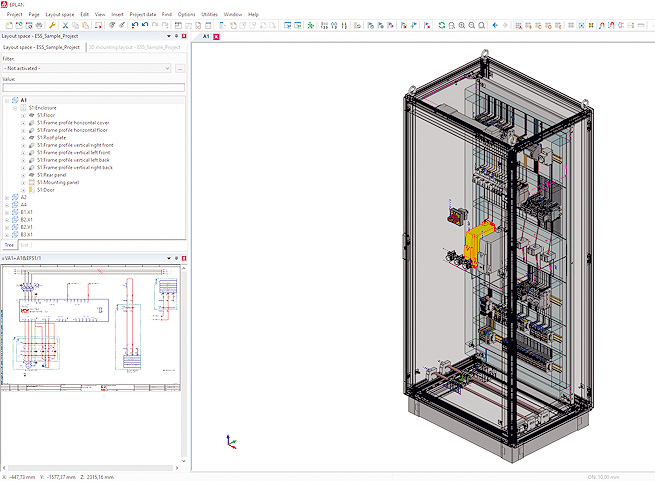The width and height of the screenshot is (655, 481).
Task: Switch to the Tree tab
Action: click(9, 245)
